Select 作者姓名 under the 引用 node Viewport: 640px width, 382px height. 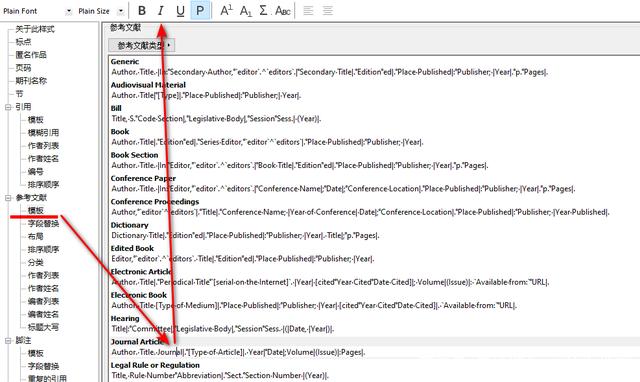coord(43,159)
